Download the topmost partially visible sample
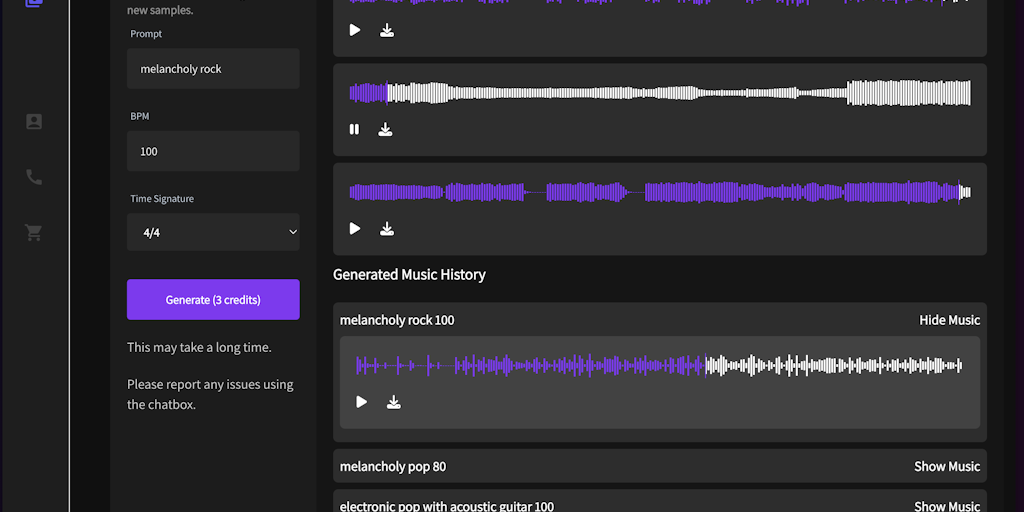The height and width of the screenshot is (512, 1024). click(x=387, y=30)
